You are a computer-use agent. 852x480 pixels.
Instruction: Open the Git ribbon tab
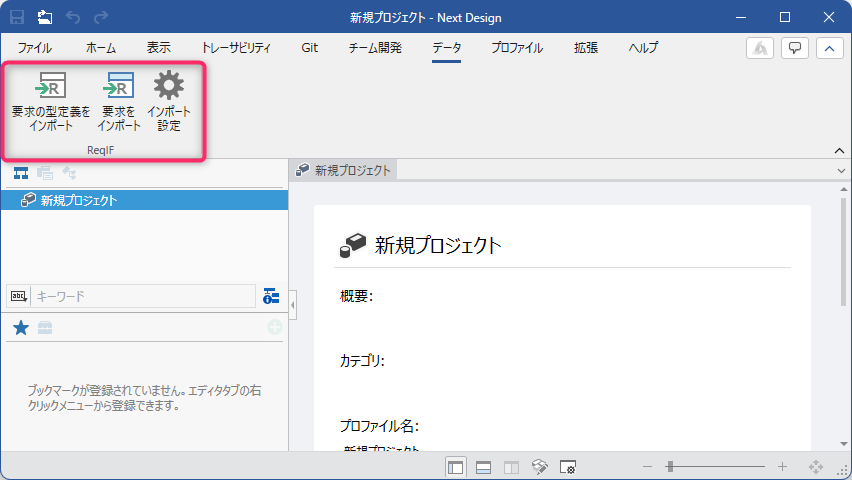[310, 48]
